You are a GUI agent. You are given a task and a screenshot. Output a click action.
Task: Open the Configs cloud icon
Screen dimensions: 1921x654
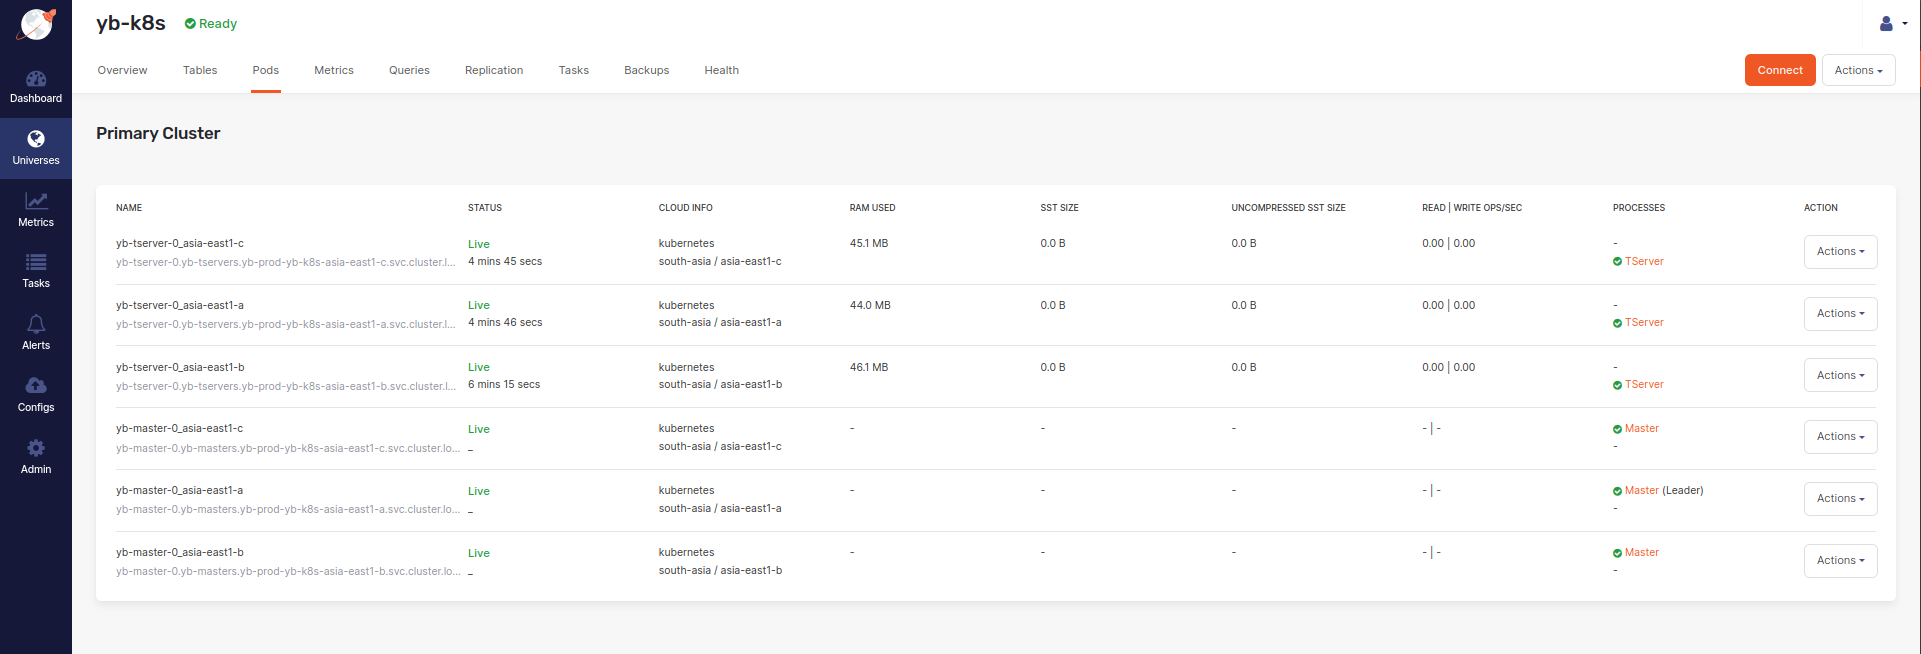tap(36, 386)
